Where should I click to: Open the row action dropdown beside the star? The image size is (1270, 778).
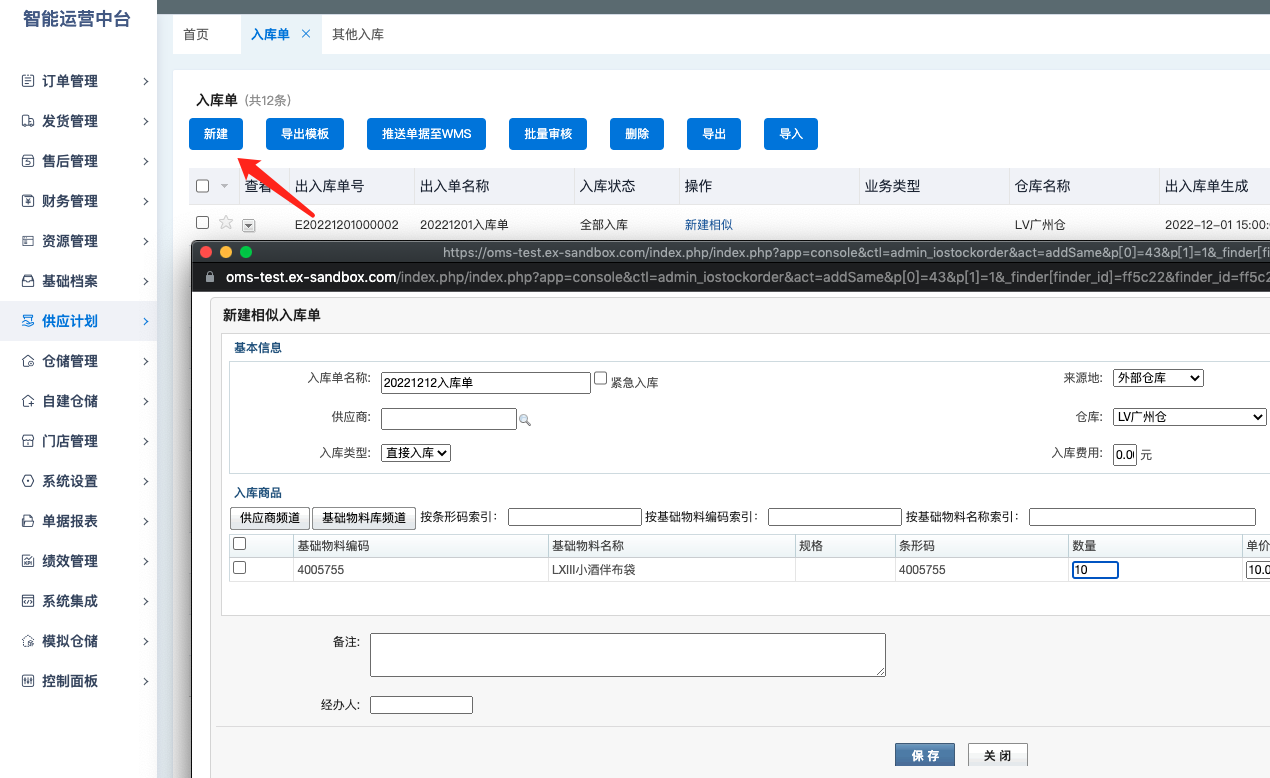(249, 226)
